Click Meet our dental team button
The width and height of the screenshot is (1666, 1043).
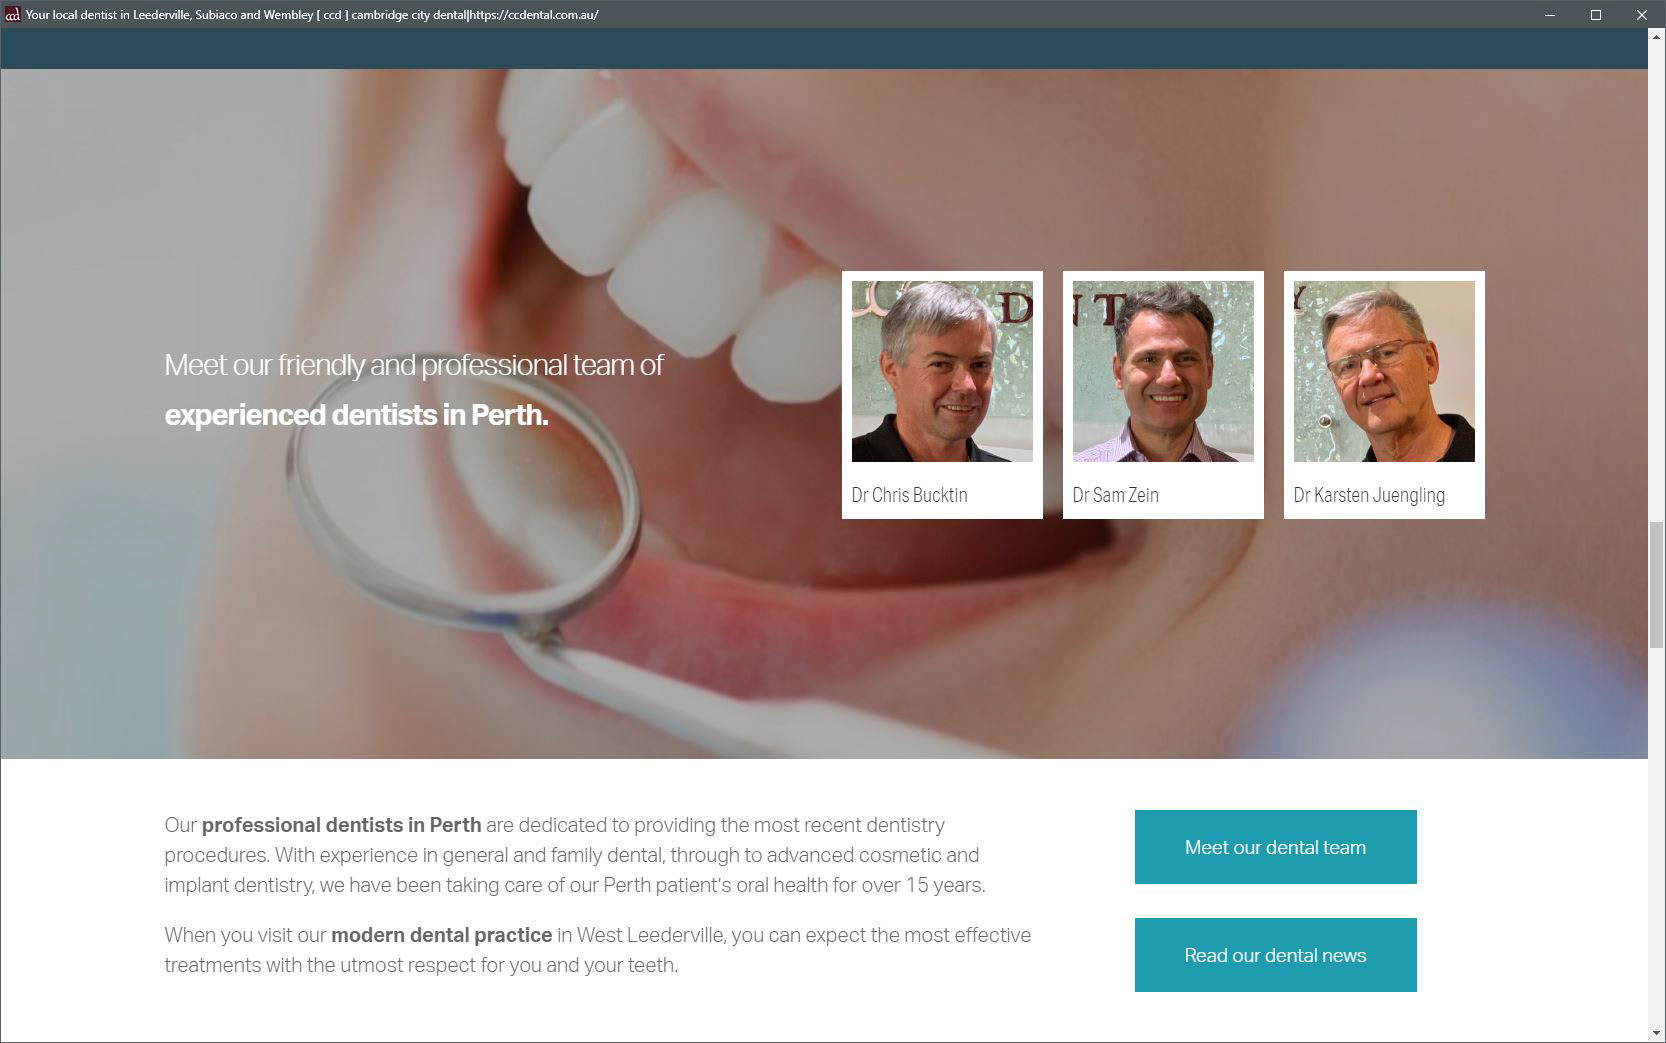pyautogui.click(x=1275, y=847)
